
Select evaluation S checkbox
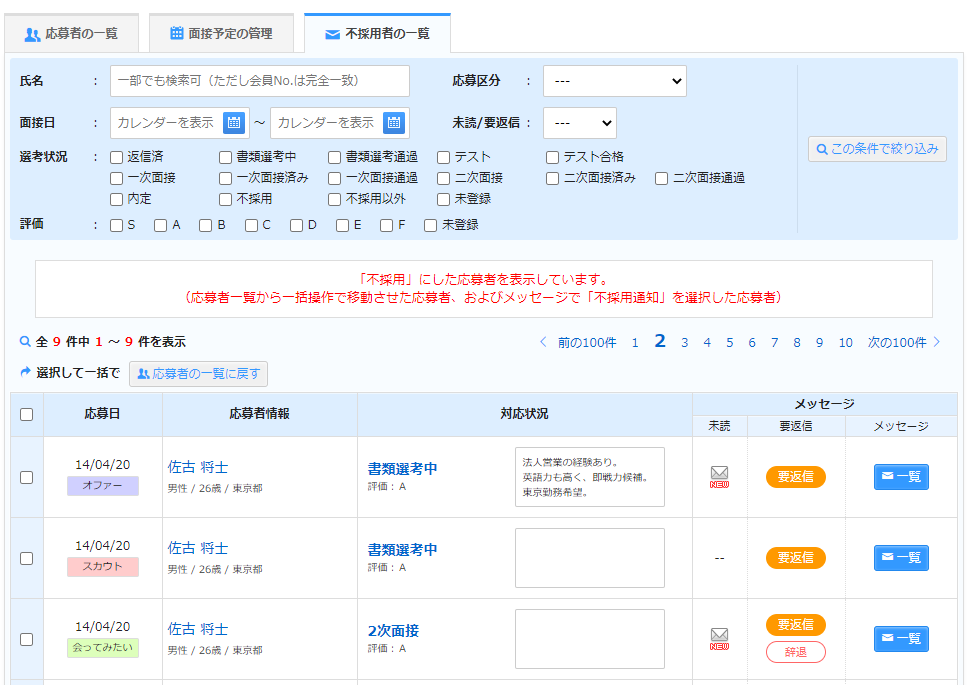click(x=116, y=226)
